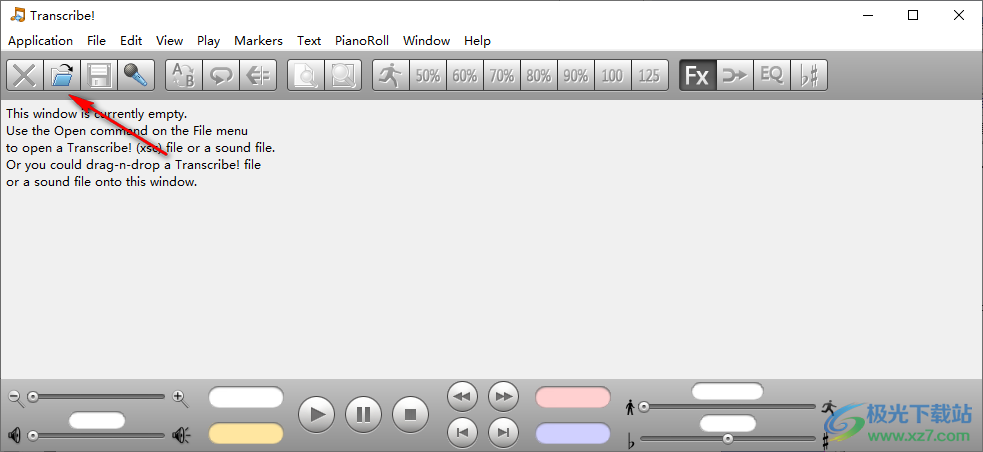Click the loud speaker volume icon

pos(182,435)
